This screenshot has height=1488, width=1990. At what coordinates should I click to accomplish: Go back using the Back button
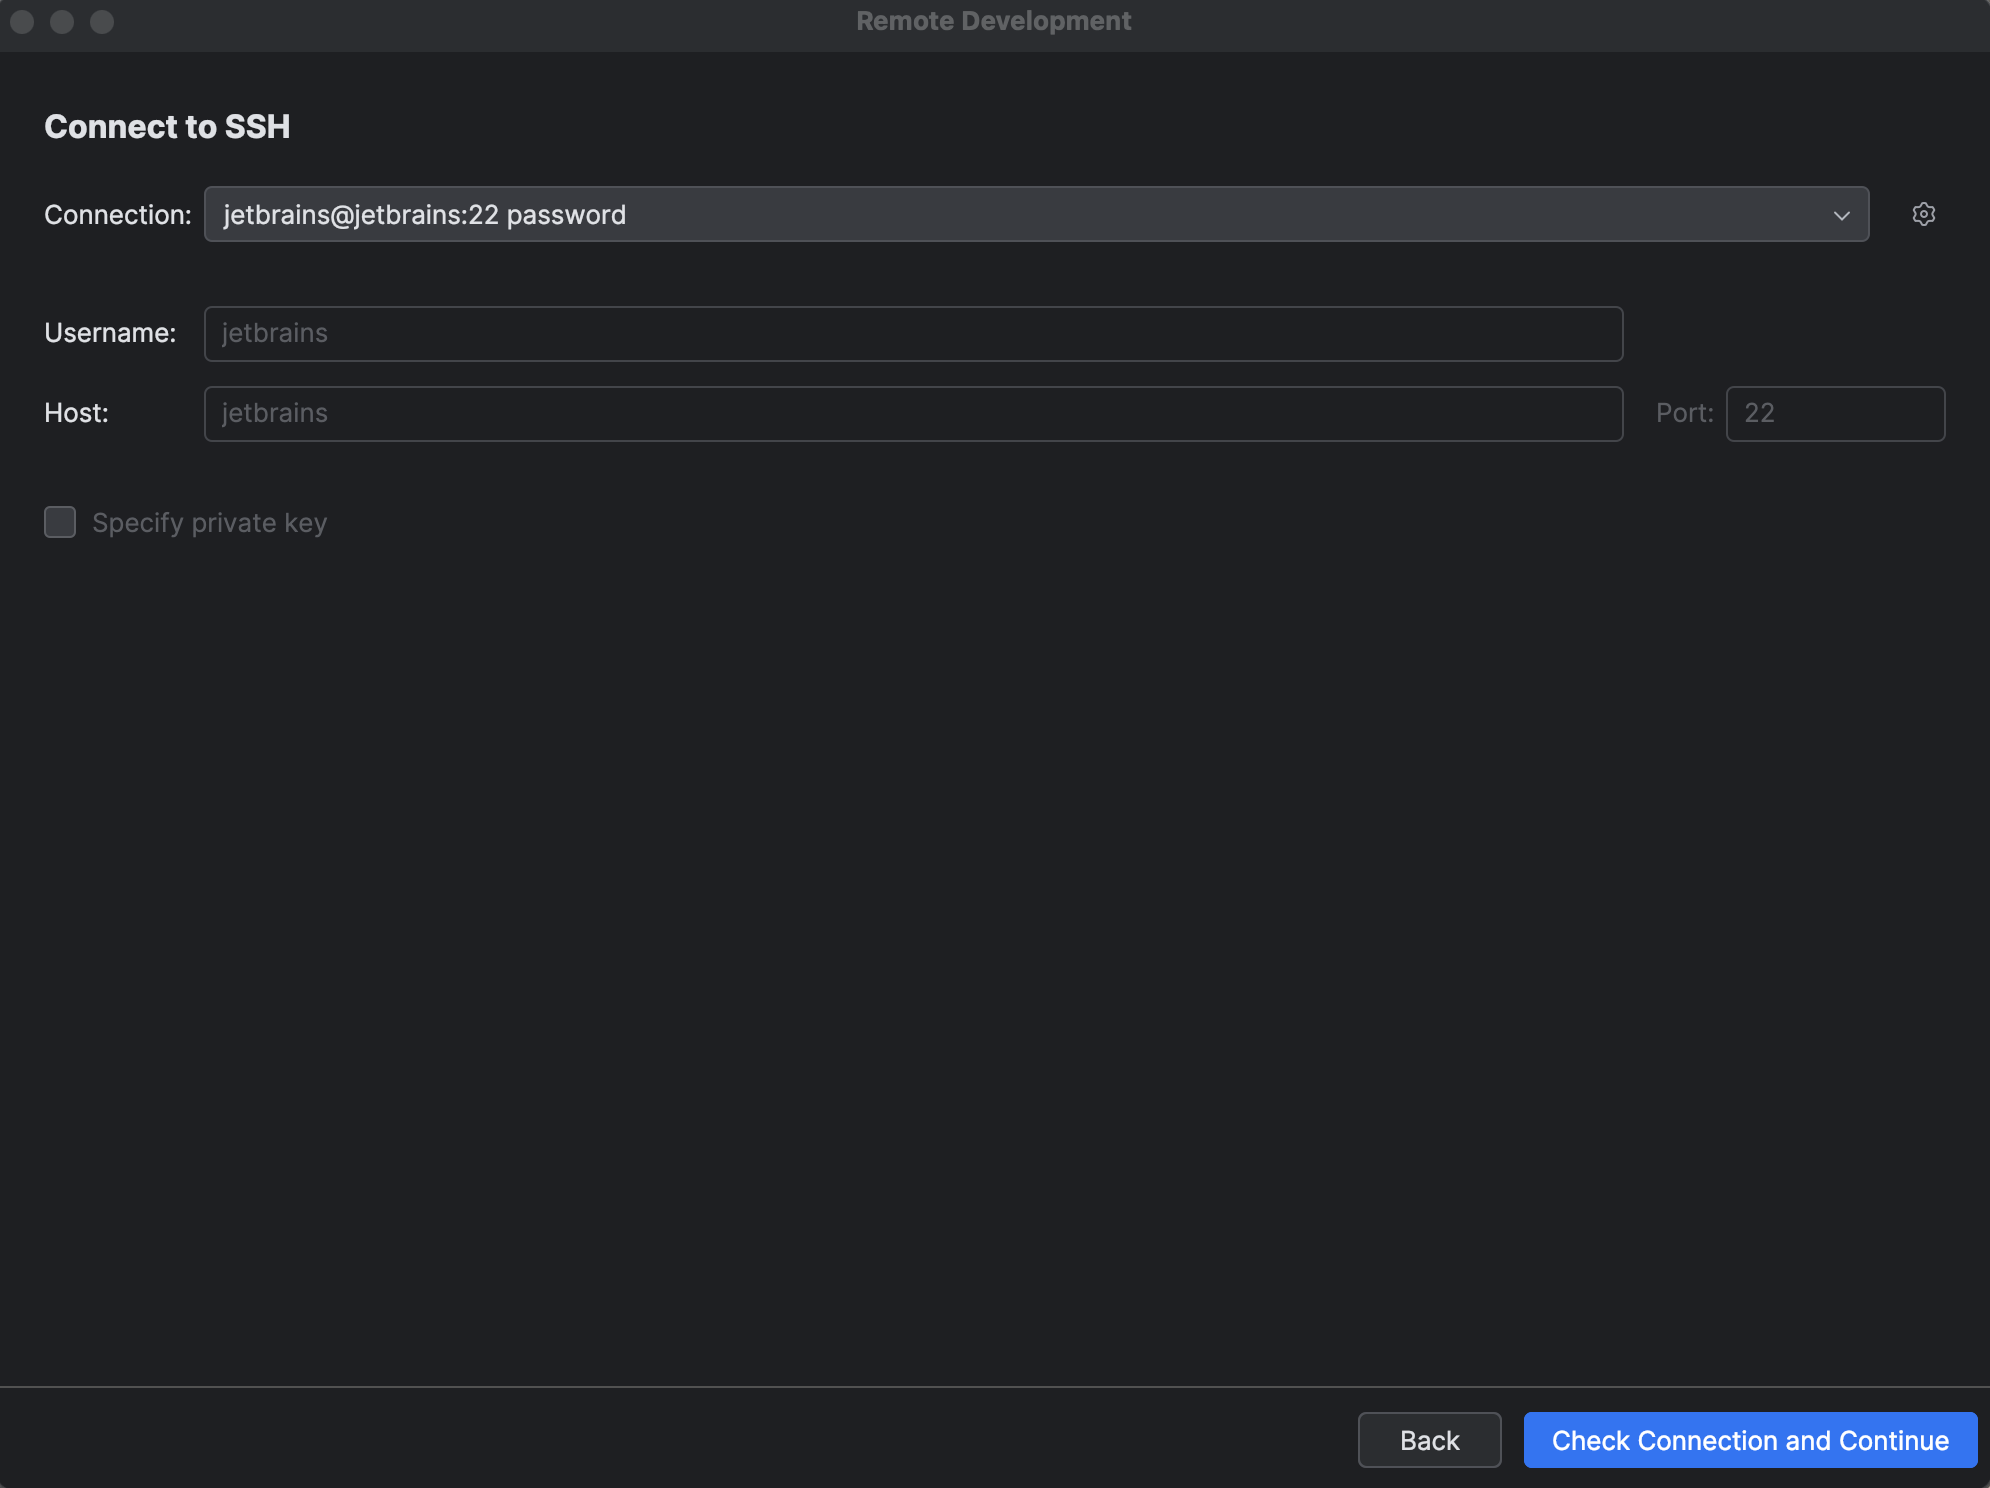tap(1429, 1440)
